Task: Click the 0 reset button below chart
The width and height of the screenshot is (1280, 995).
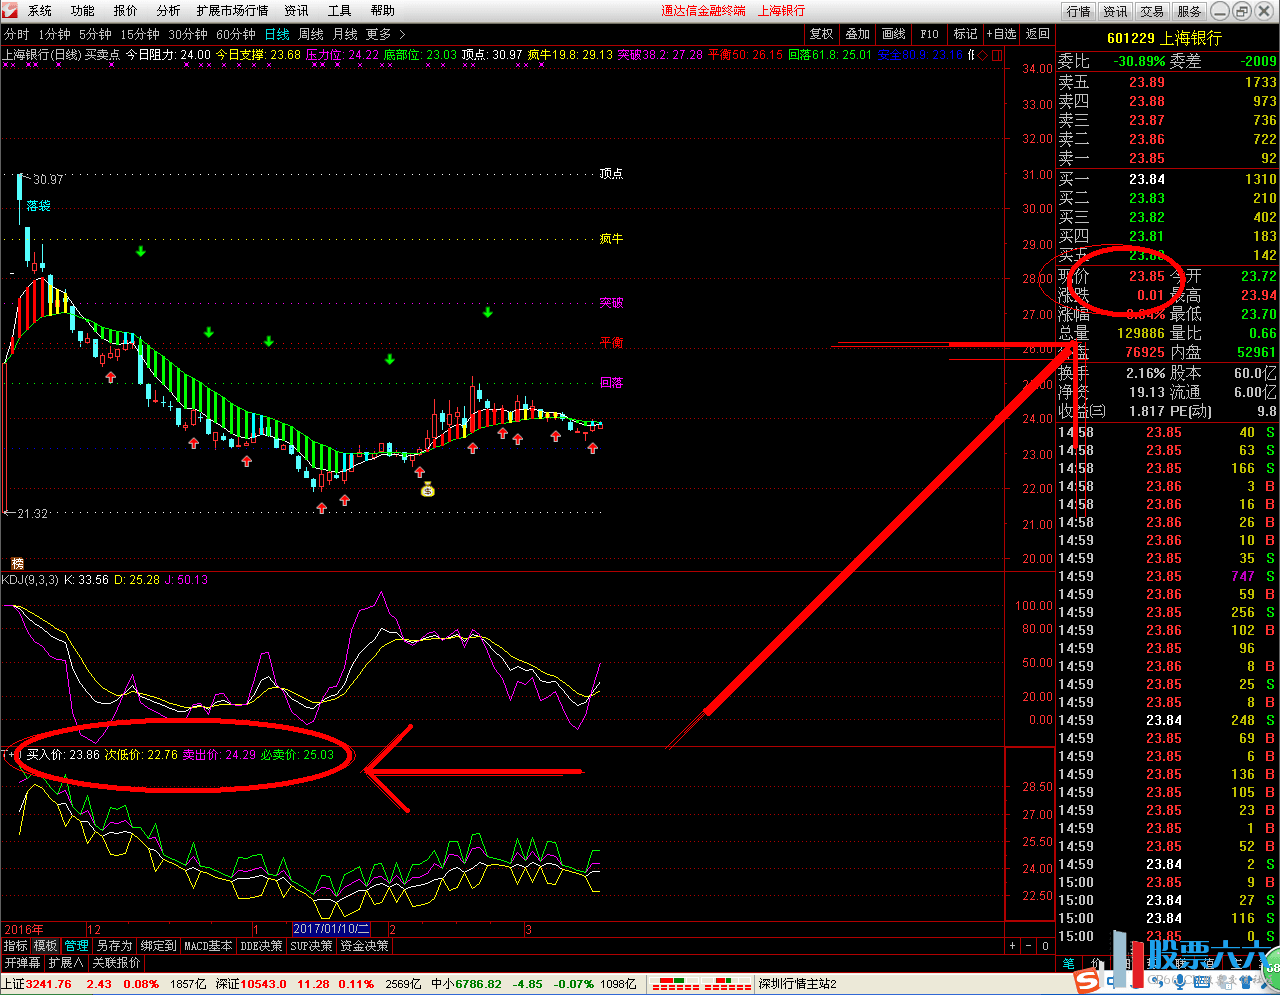Action: (x=1045, y=945)
